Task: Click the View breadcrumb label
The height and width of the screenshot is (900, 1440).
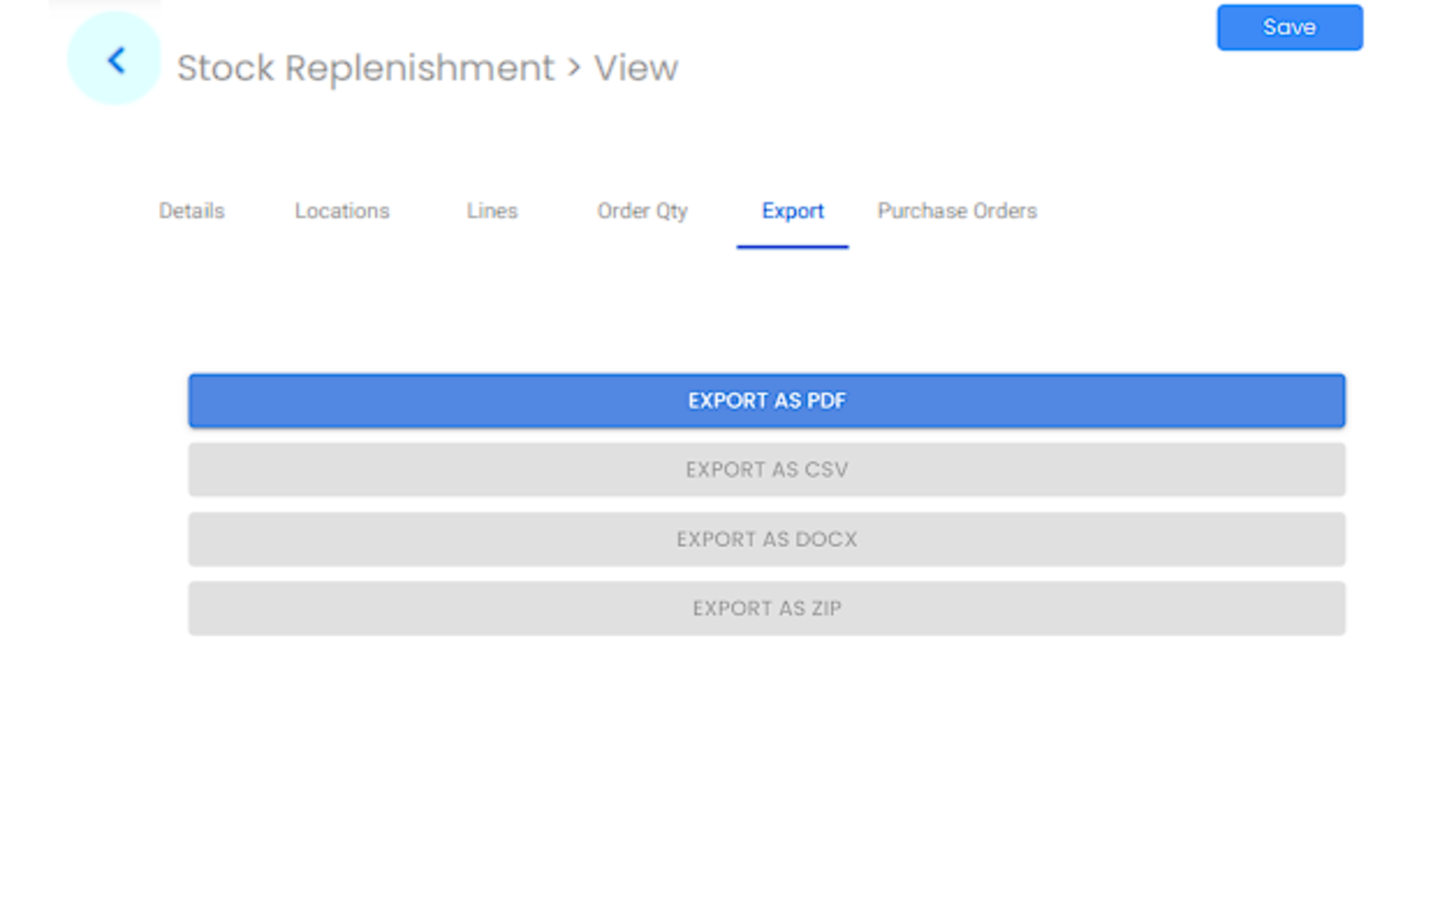Action: pyautogui.click(x=636, y=68)
